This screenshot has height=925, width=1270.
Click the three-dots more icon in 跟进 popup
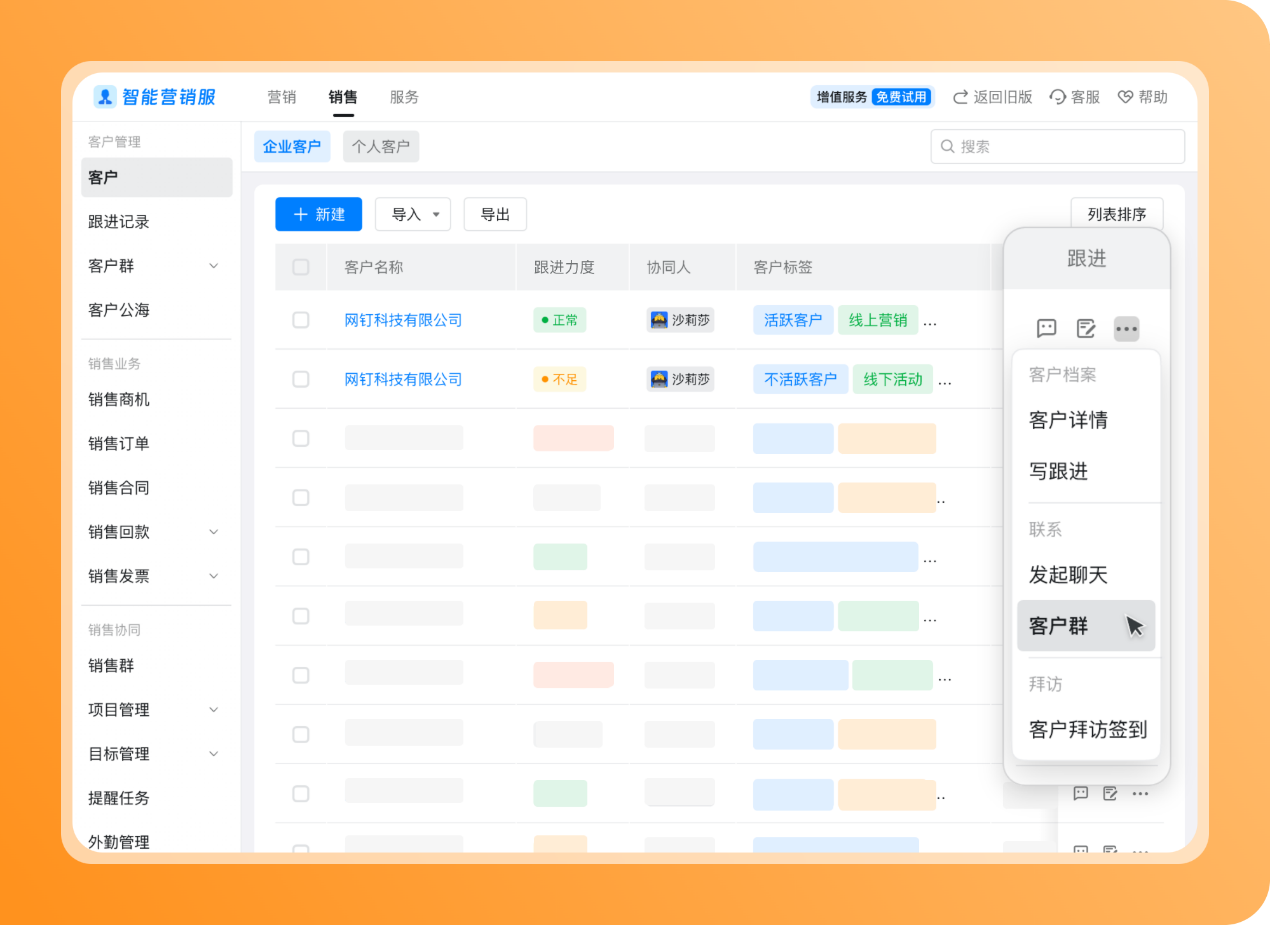pyautogui.click(x=1126, y=328)
